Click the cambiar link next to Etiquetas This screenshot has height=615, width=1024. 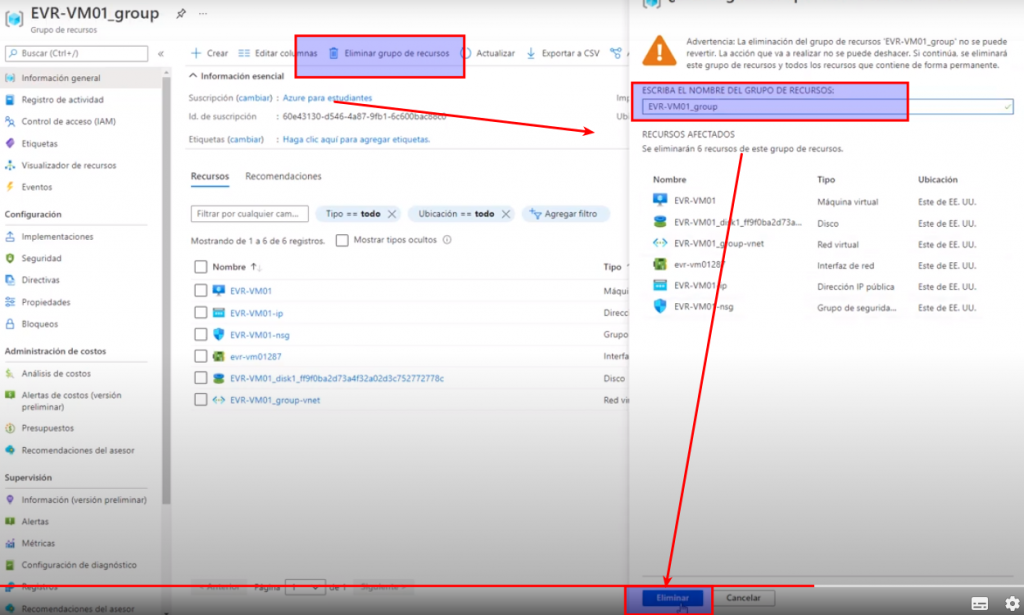(246, 139)
